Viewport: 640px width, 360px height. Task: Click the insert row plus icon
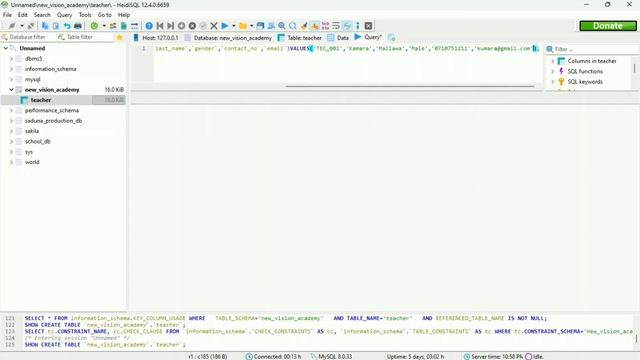pyautogui.click(x=182, y=26)
